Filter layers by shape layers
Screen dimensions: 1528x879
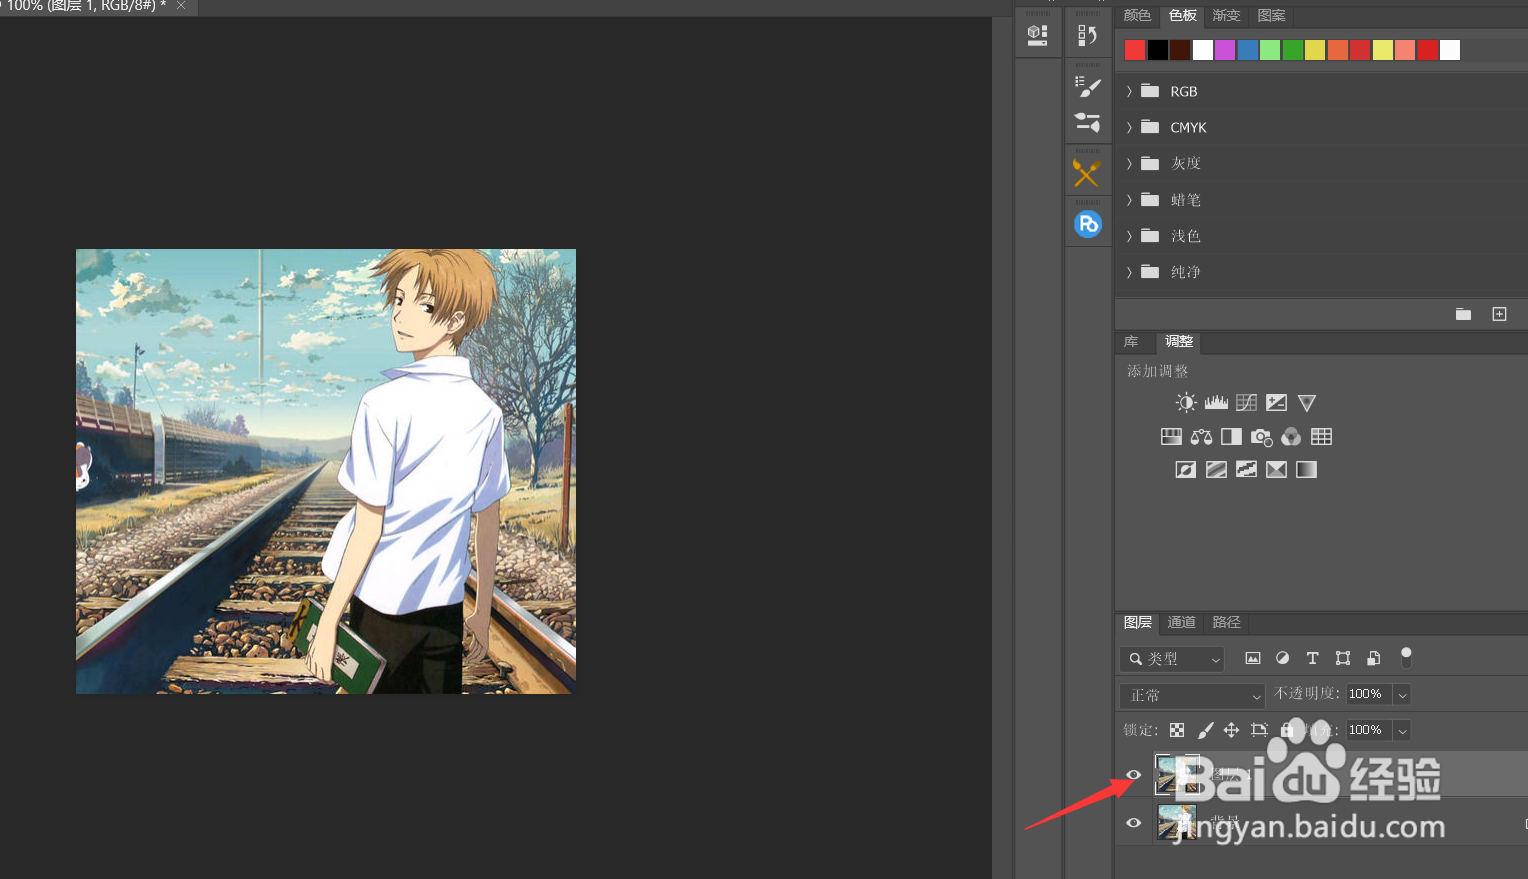tap(1343, 658)
